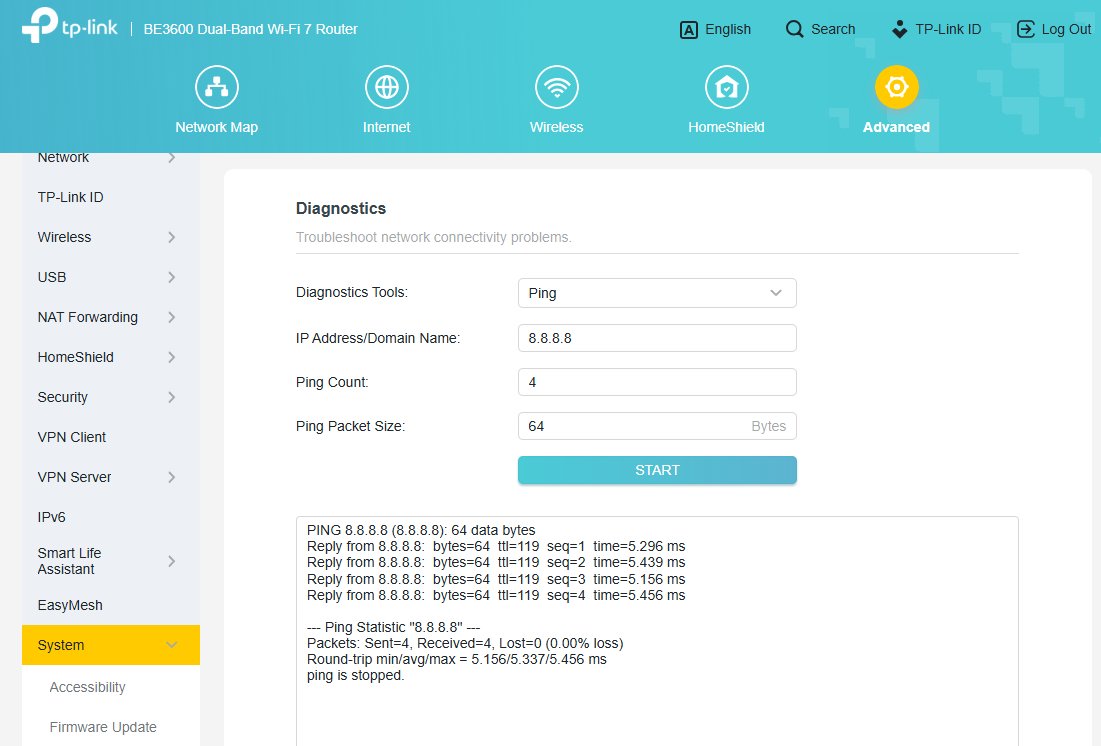Click the Internet globe icon
Viewport: 1101px width, 746px height.
pyautogui.click(x=386, y=88)
